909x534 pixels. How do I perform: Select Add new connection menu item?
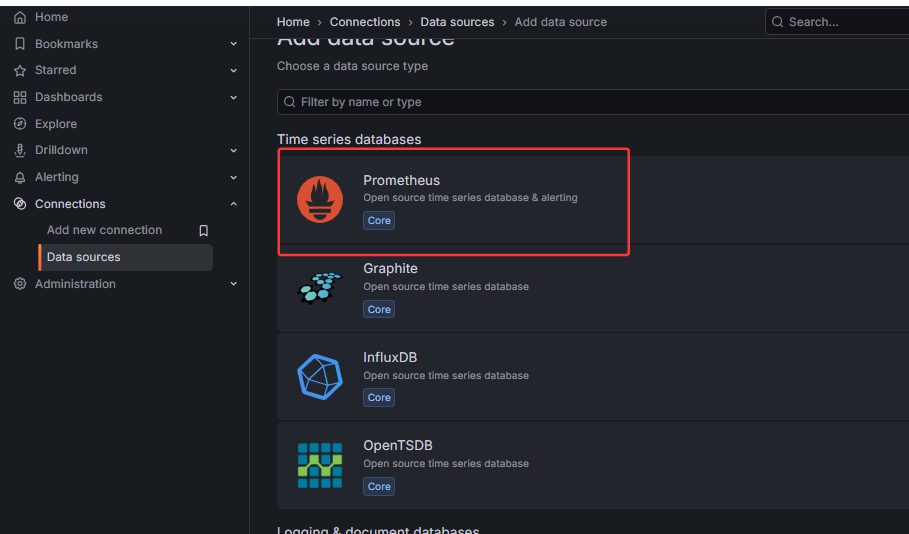pos(104,230)
